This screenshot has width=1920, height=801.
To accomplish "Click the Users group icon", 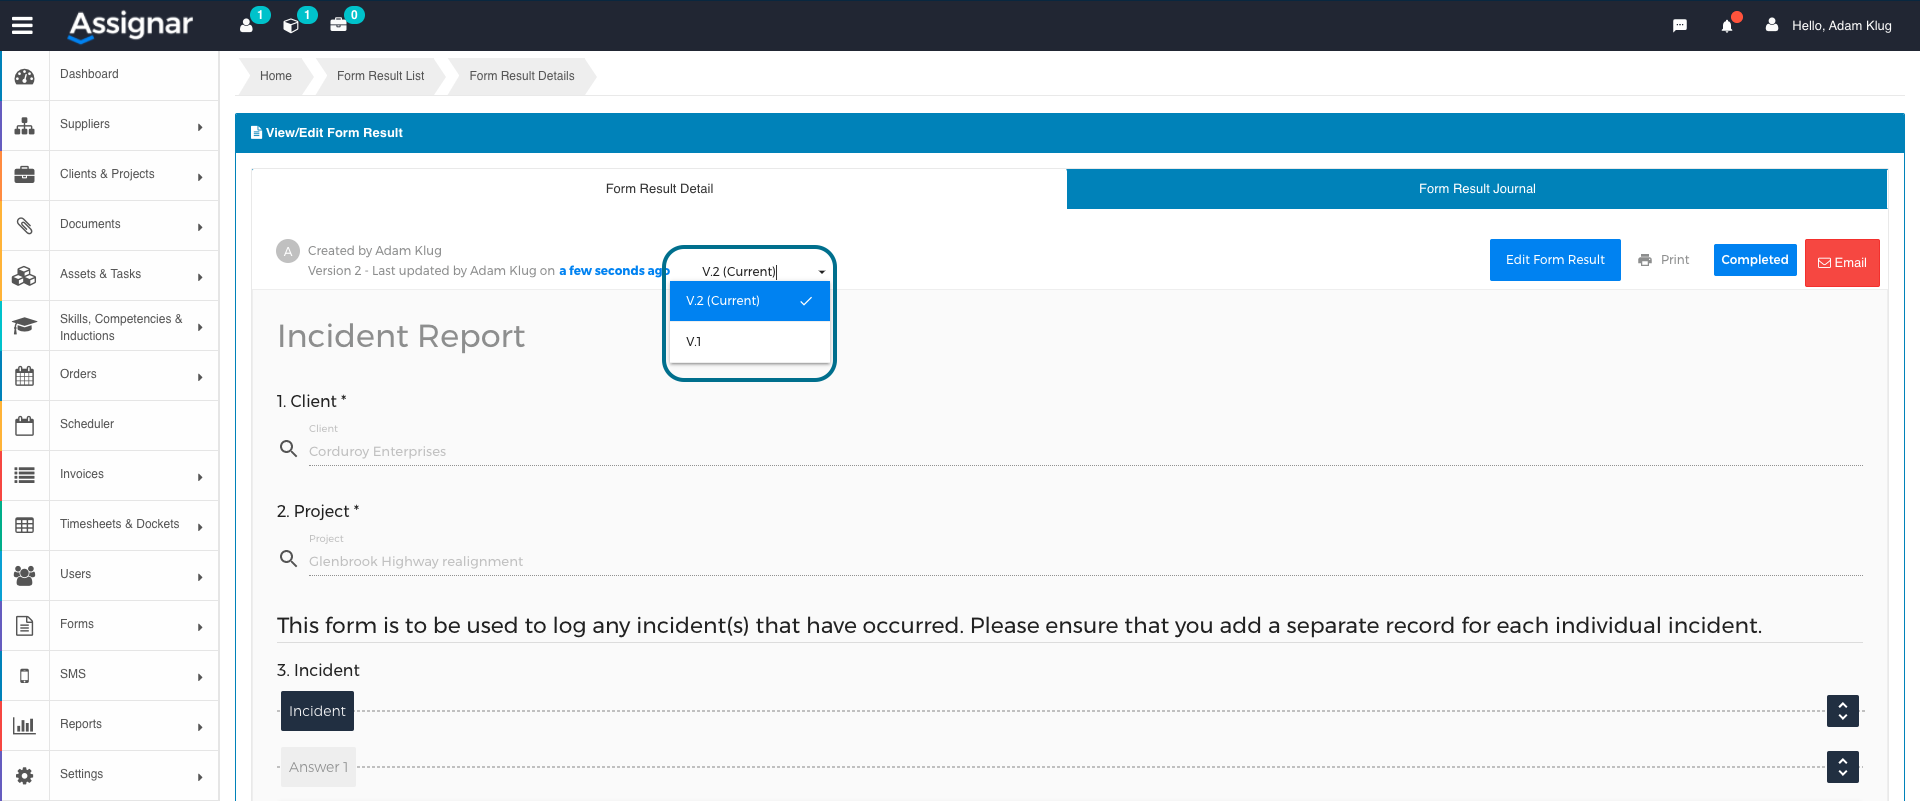I will (x=25, y=576).
